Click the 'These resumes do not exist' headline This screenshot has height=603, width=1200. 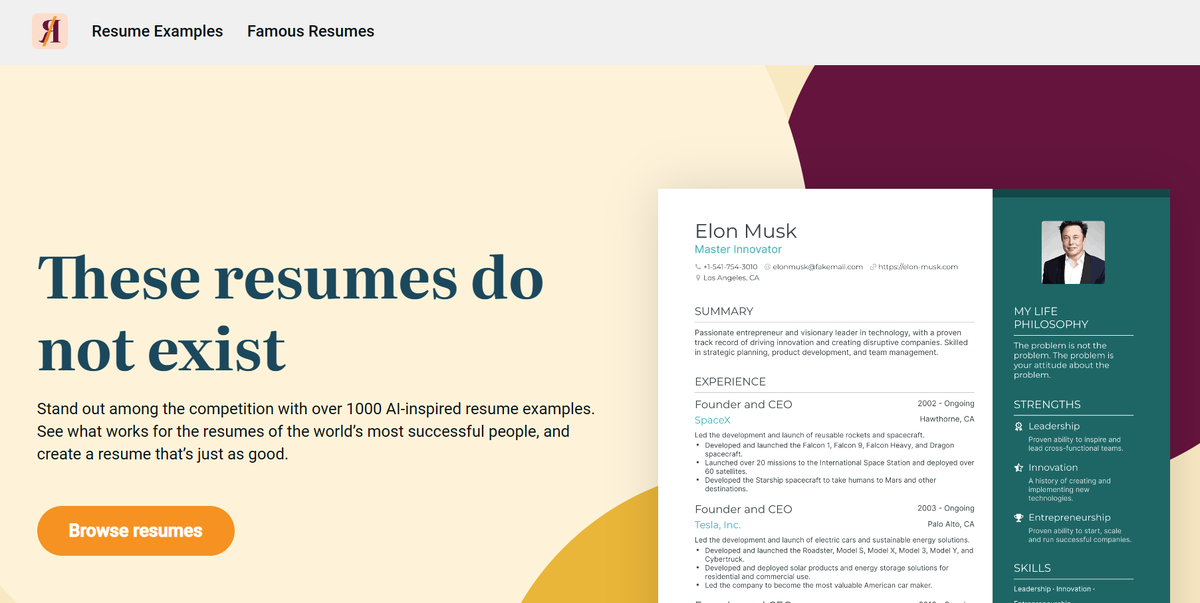tap(291, 314)
